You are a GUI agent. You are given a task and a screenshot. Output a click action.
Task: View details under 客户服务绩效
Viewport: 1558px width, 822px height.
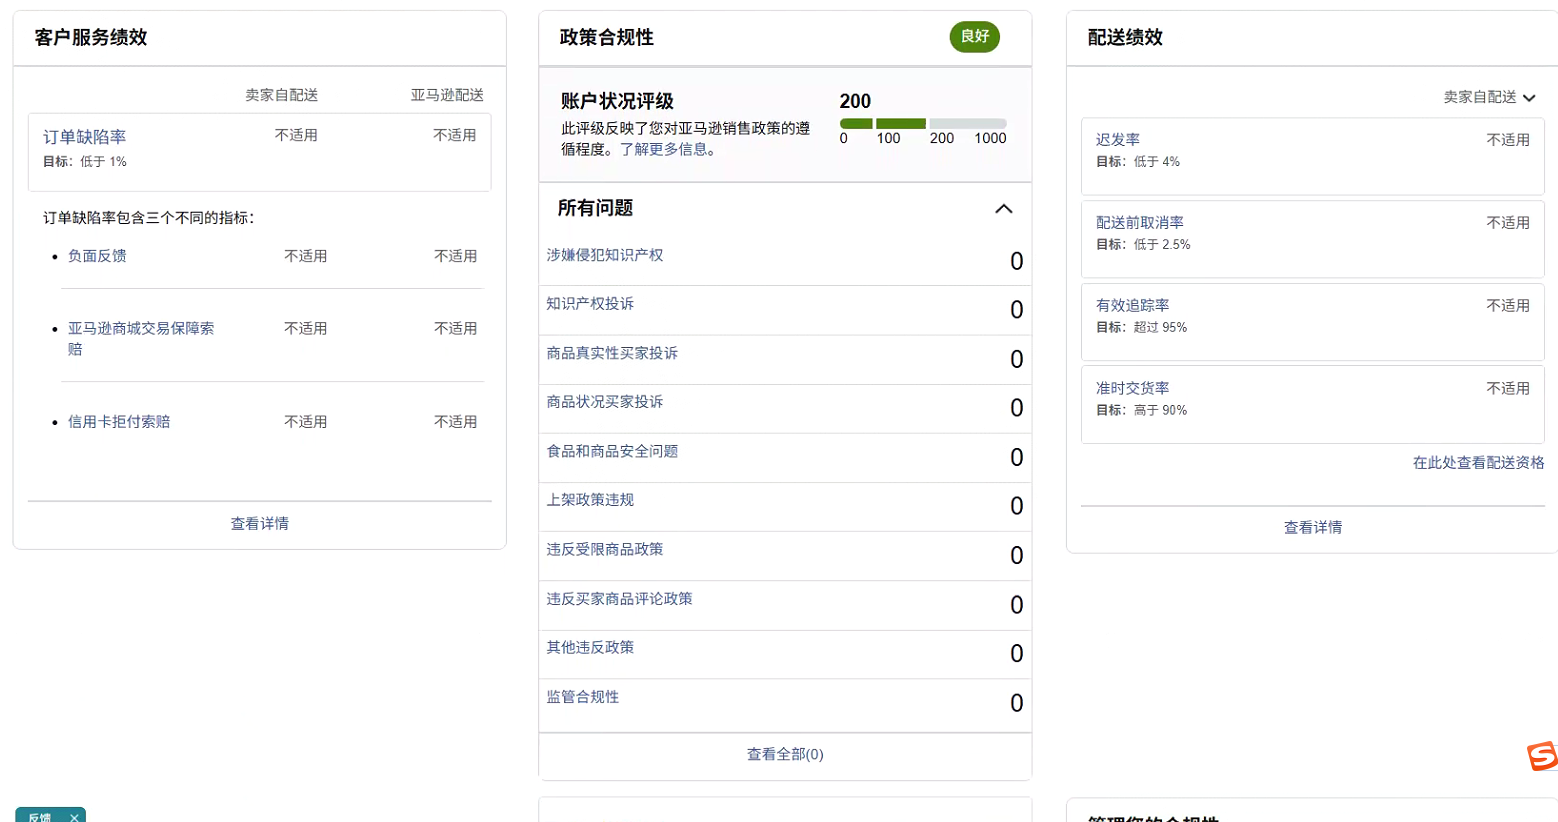pos(259,524)
